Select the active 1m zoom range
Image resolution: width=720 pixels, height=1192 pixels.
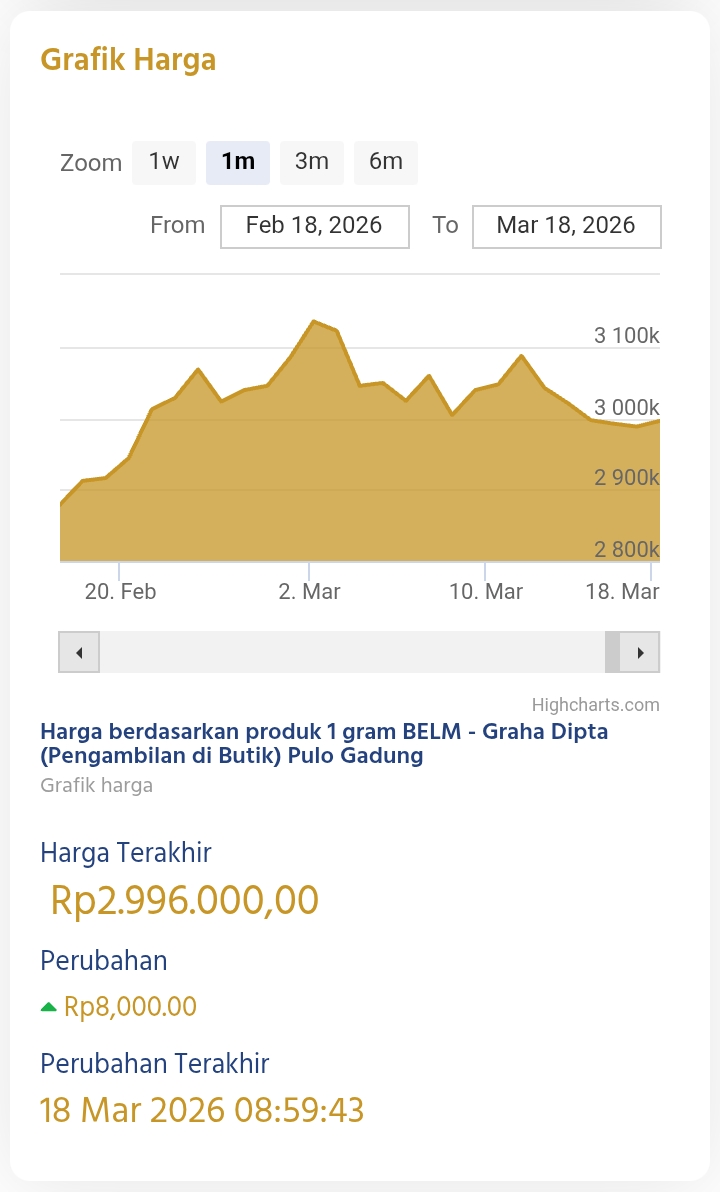click(238, 162)
